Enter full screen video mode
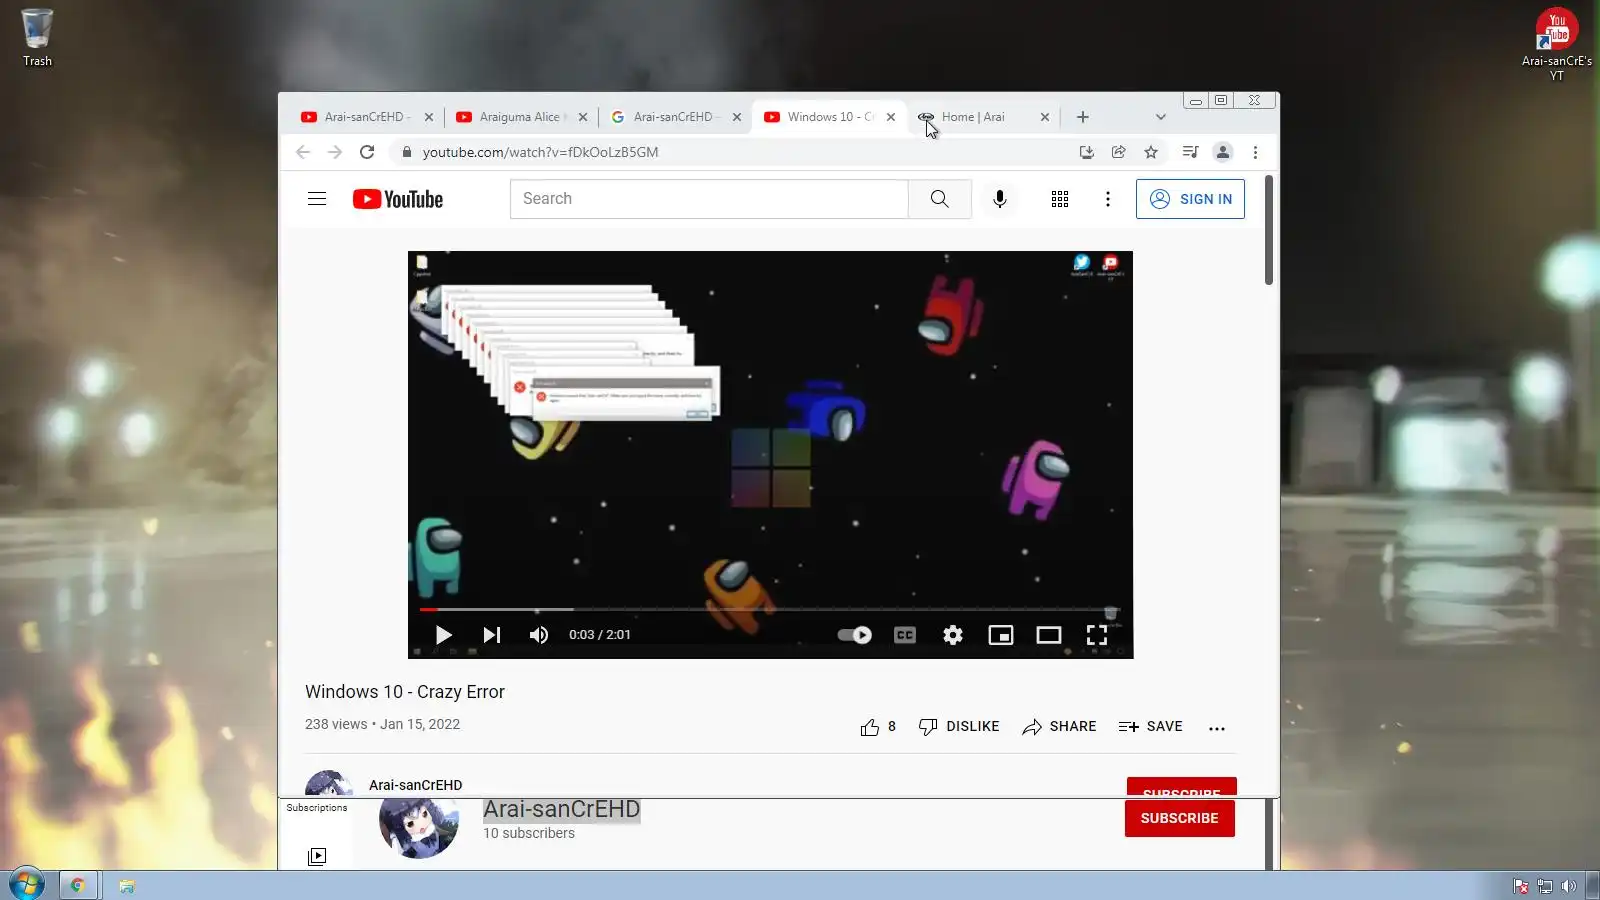This screenshot has width=1600, height=900. click(1097, 635)
